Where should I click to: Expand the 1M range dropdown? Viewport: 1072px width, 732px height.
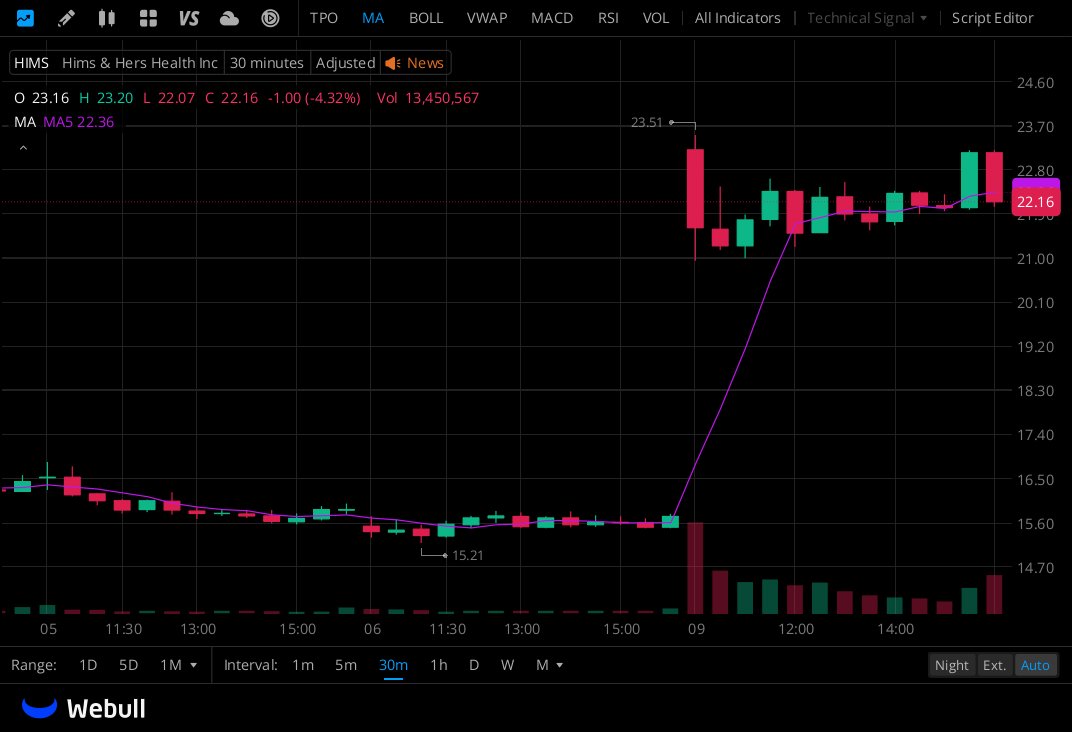[x=178, y=665]
